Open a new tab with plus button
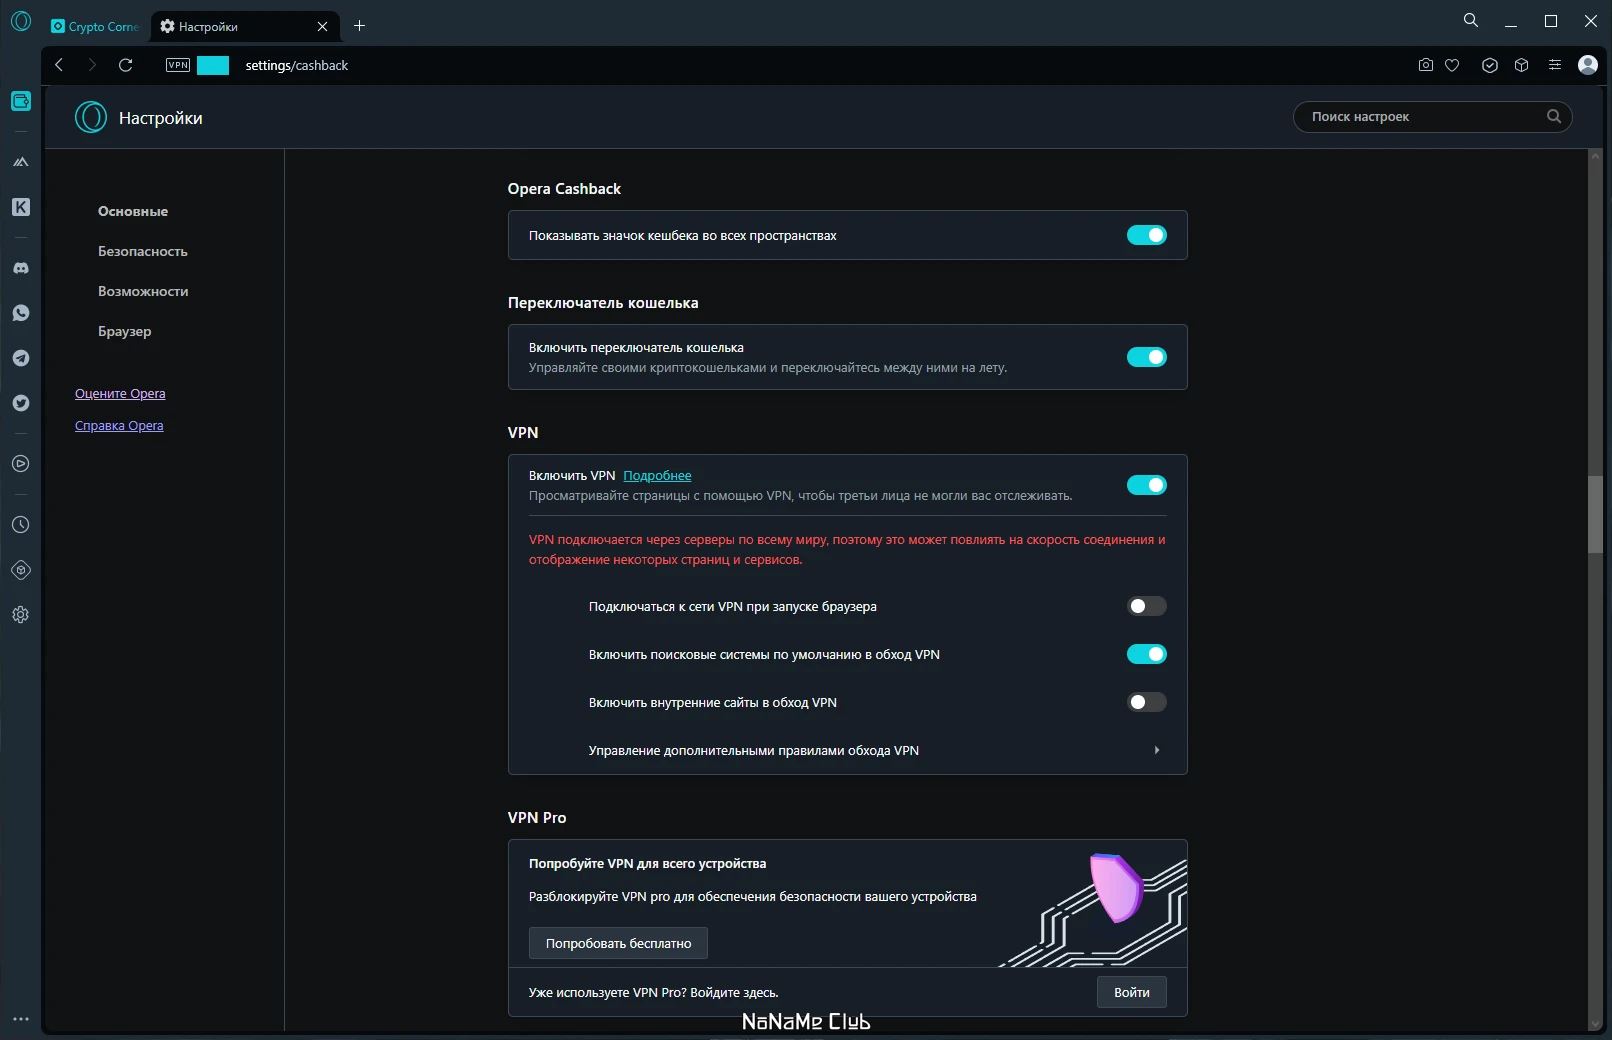The width and height of the screenshot is (1612, 1040). [360, 26]
